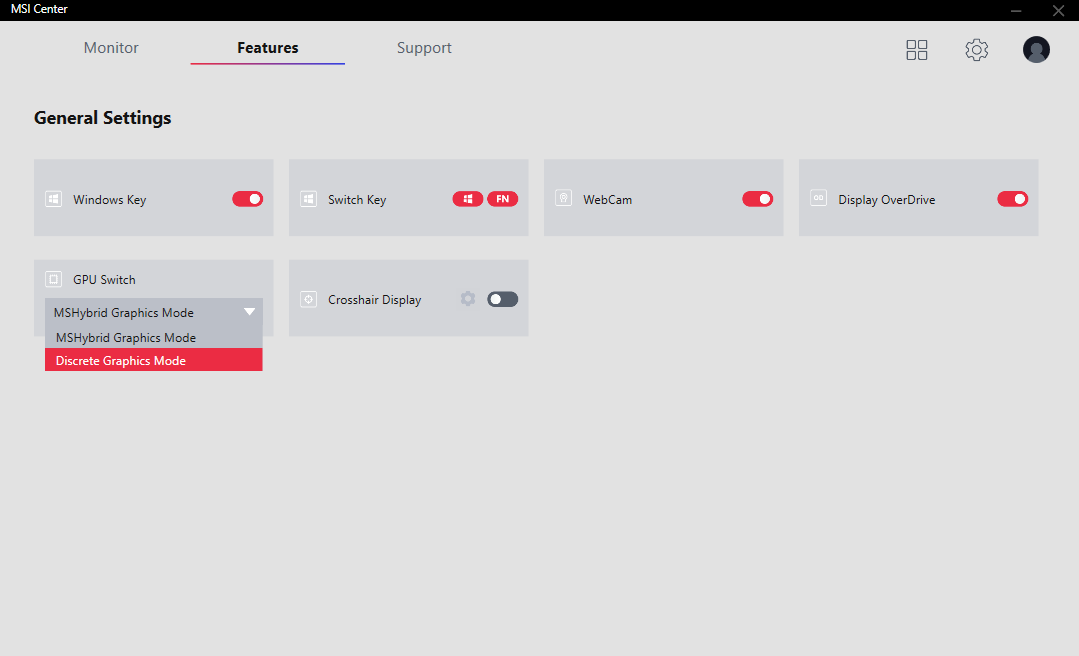Click the GPU mode combo box field
The width and height of the screenshot is (1079, 656).
click(153, 313)
